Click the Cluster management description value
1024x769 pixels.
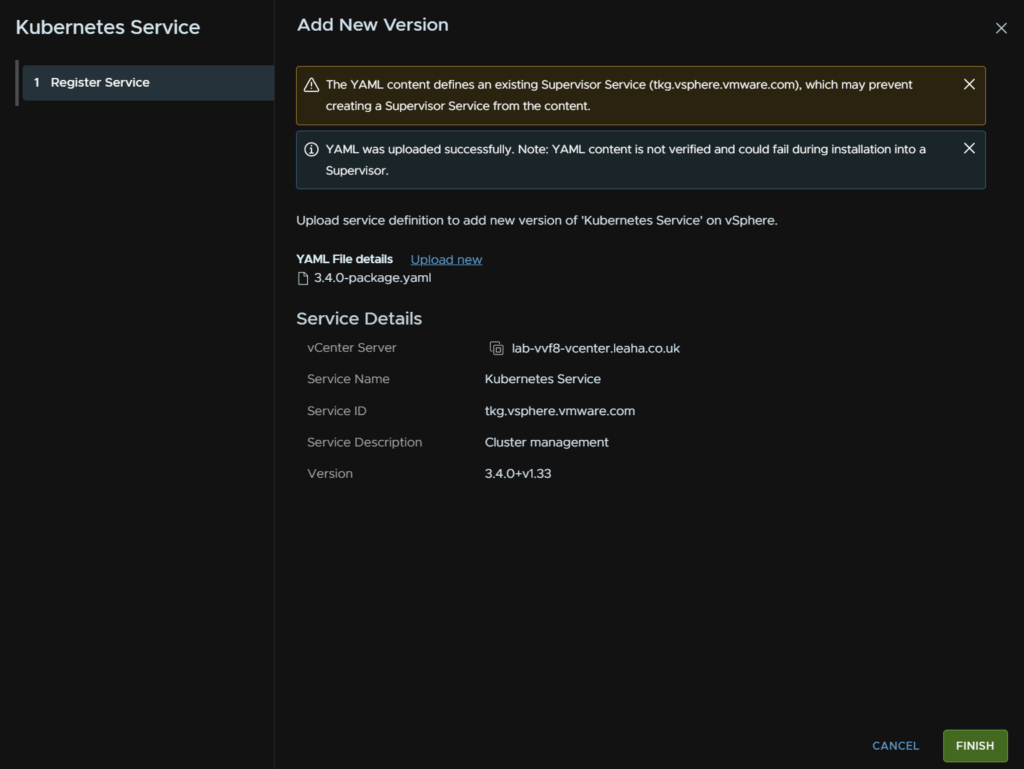547,442
